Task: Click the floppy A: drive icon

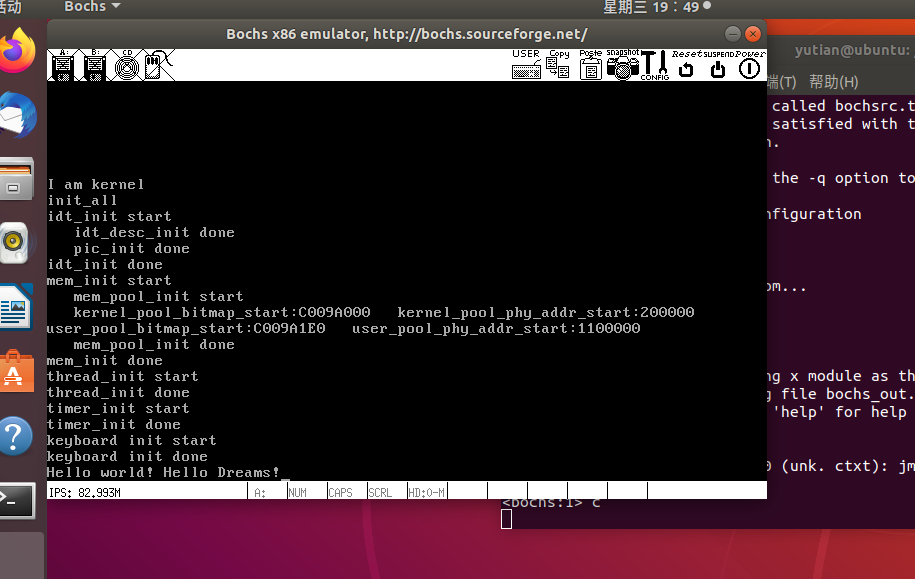Action: 62,65
